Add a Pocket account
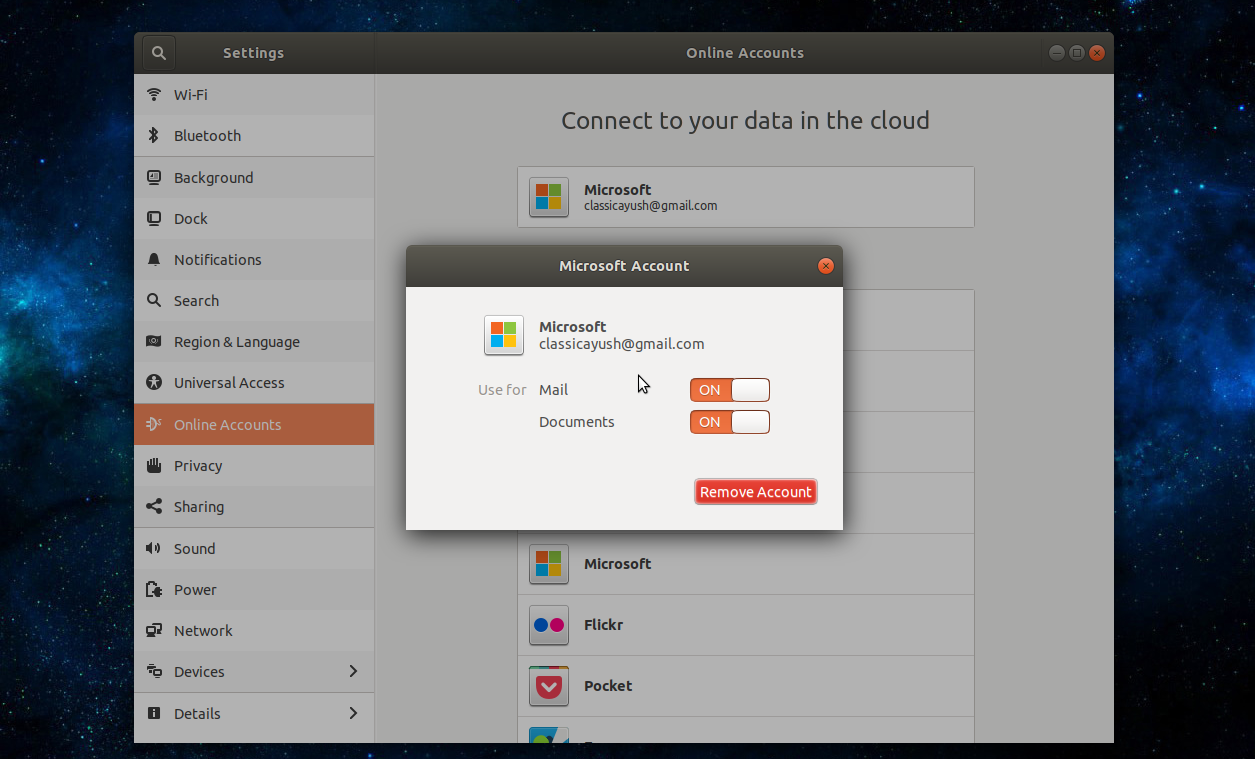Viewport: 1255px width, 759px height. point(746,686)
